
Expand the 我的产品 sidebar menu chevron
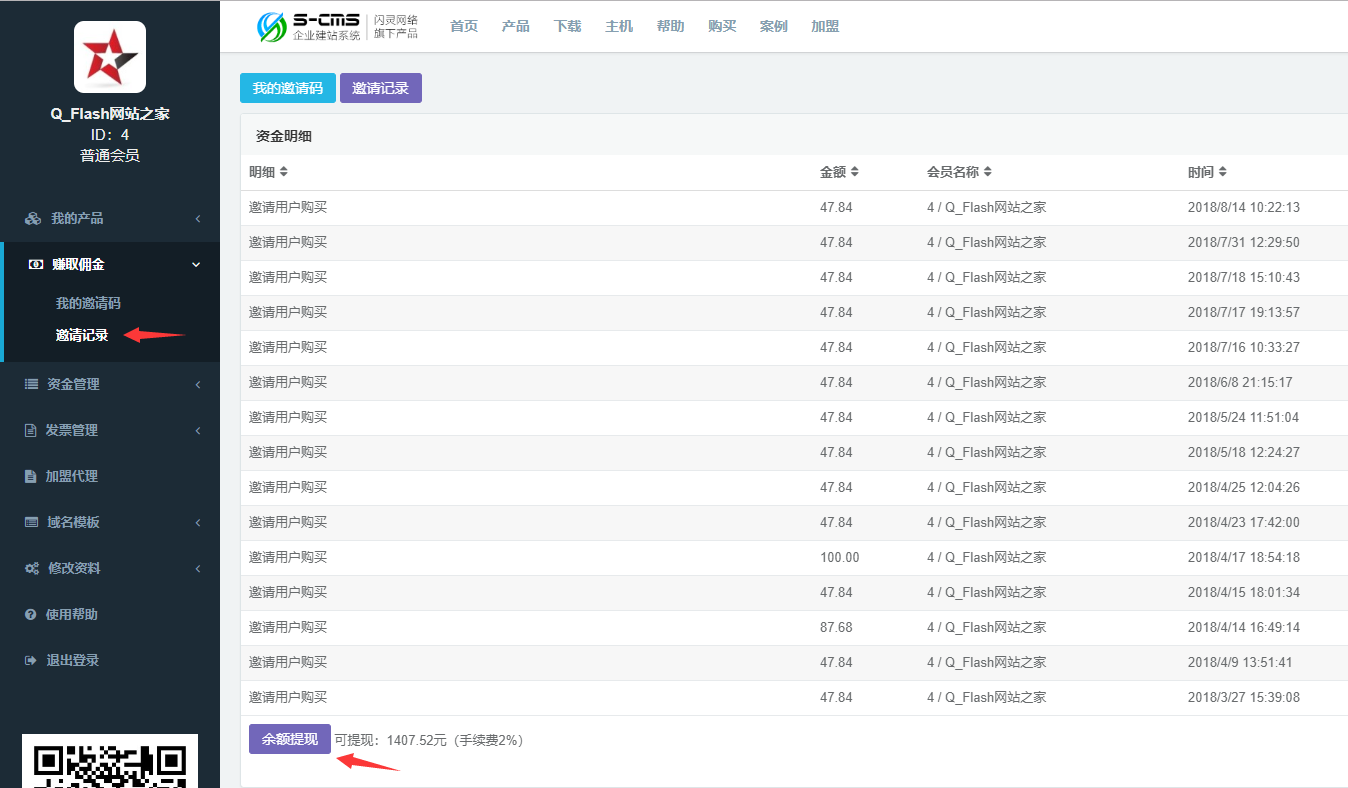[x=197, y=219]
